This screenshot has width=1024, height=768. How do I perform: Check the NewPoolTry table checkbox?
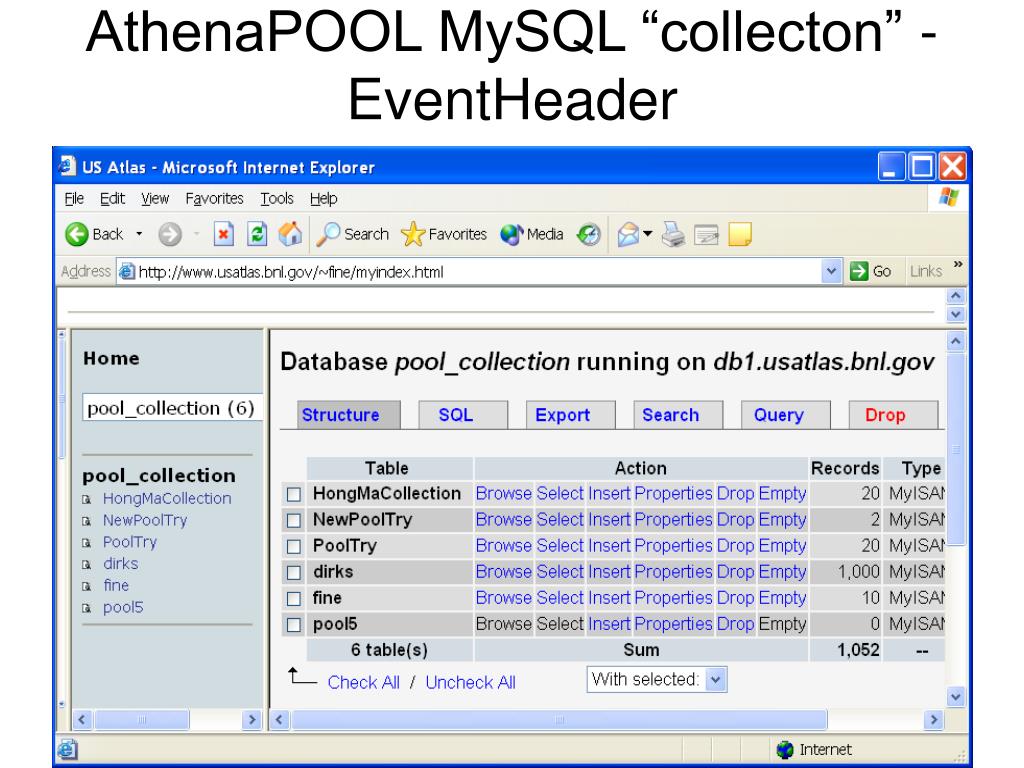294,520
